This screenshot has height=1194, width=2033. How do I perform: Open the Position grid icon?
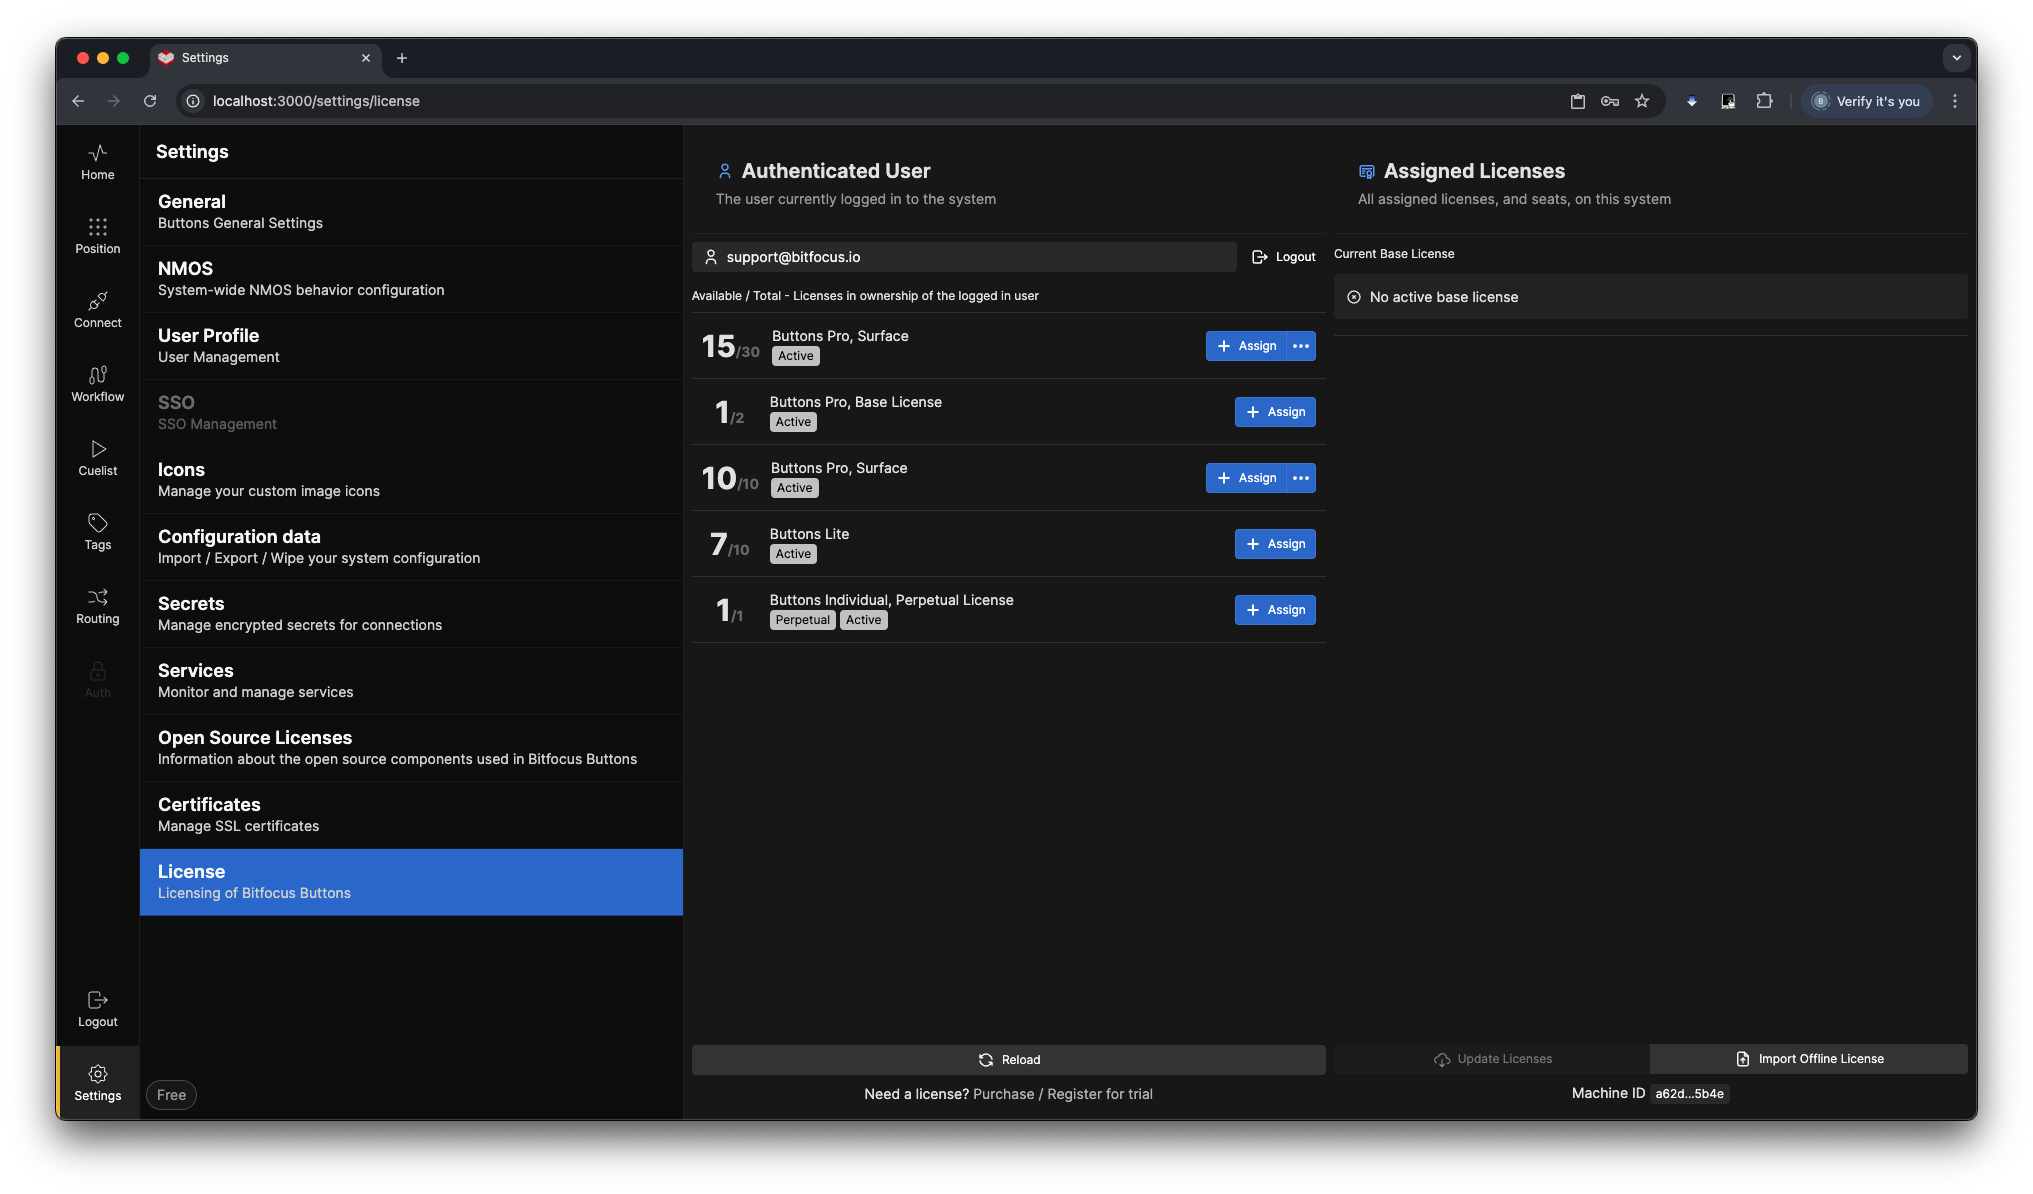click(x=97, y=236)
